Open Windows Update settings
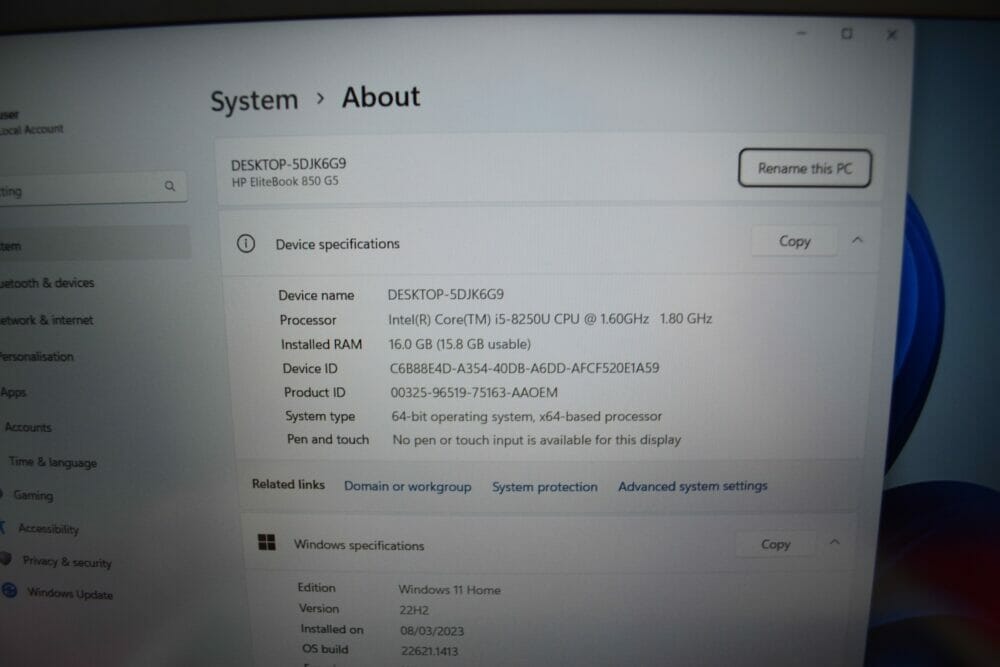This screenshot has height=667, width=1000. (70, 594)
